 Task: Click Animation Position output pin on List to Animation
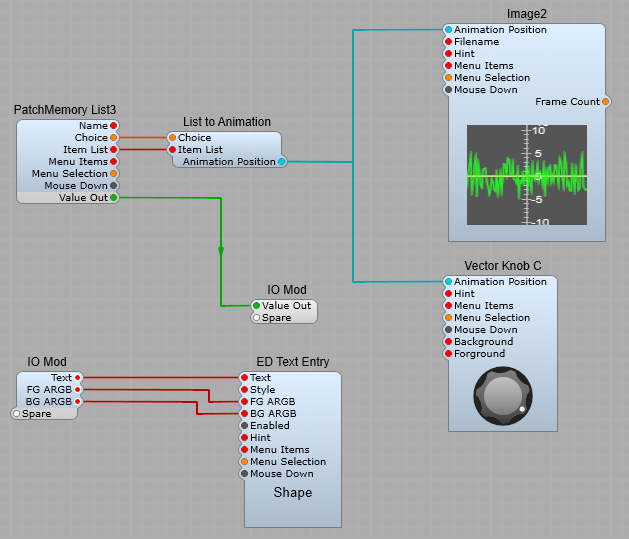point(281,162)
